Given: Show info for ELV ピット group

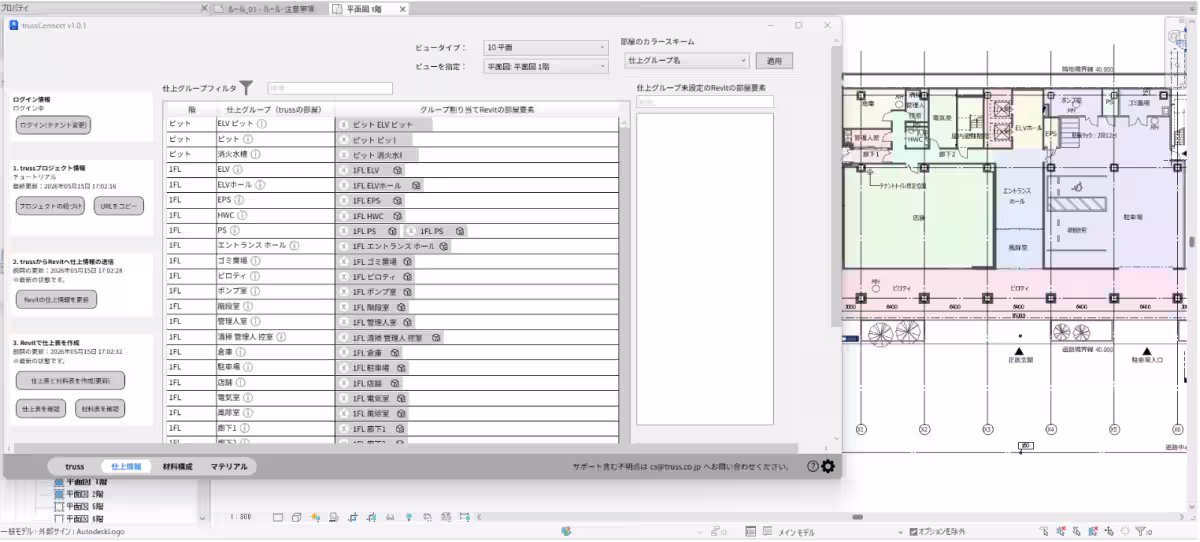Looking at the screenshot, I should tap(262, 124).
